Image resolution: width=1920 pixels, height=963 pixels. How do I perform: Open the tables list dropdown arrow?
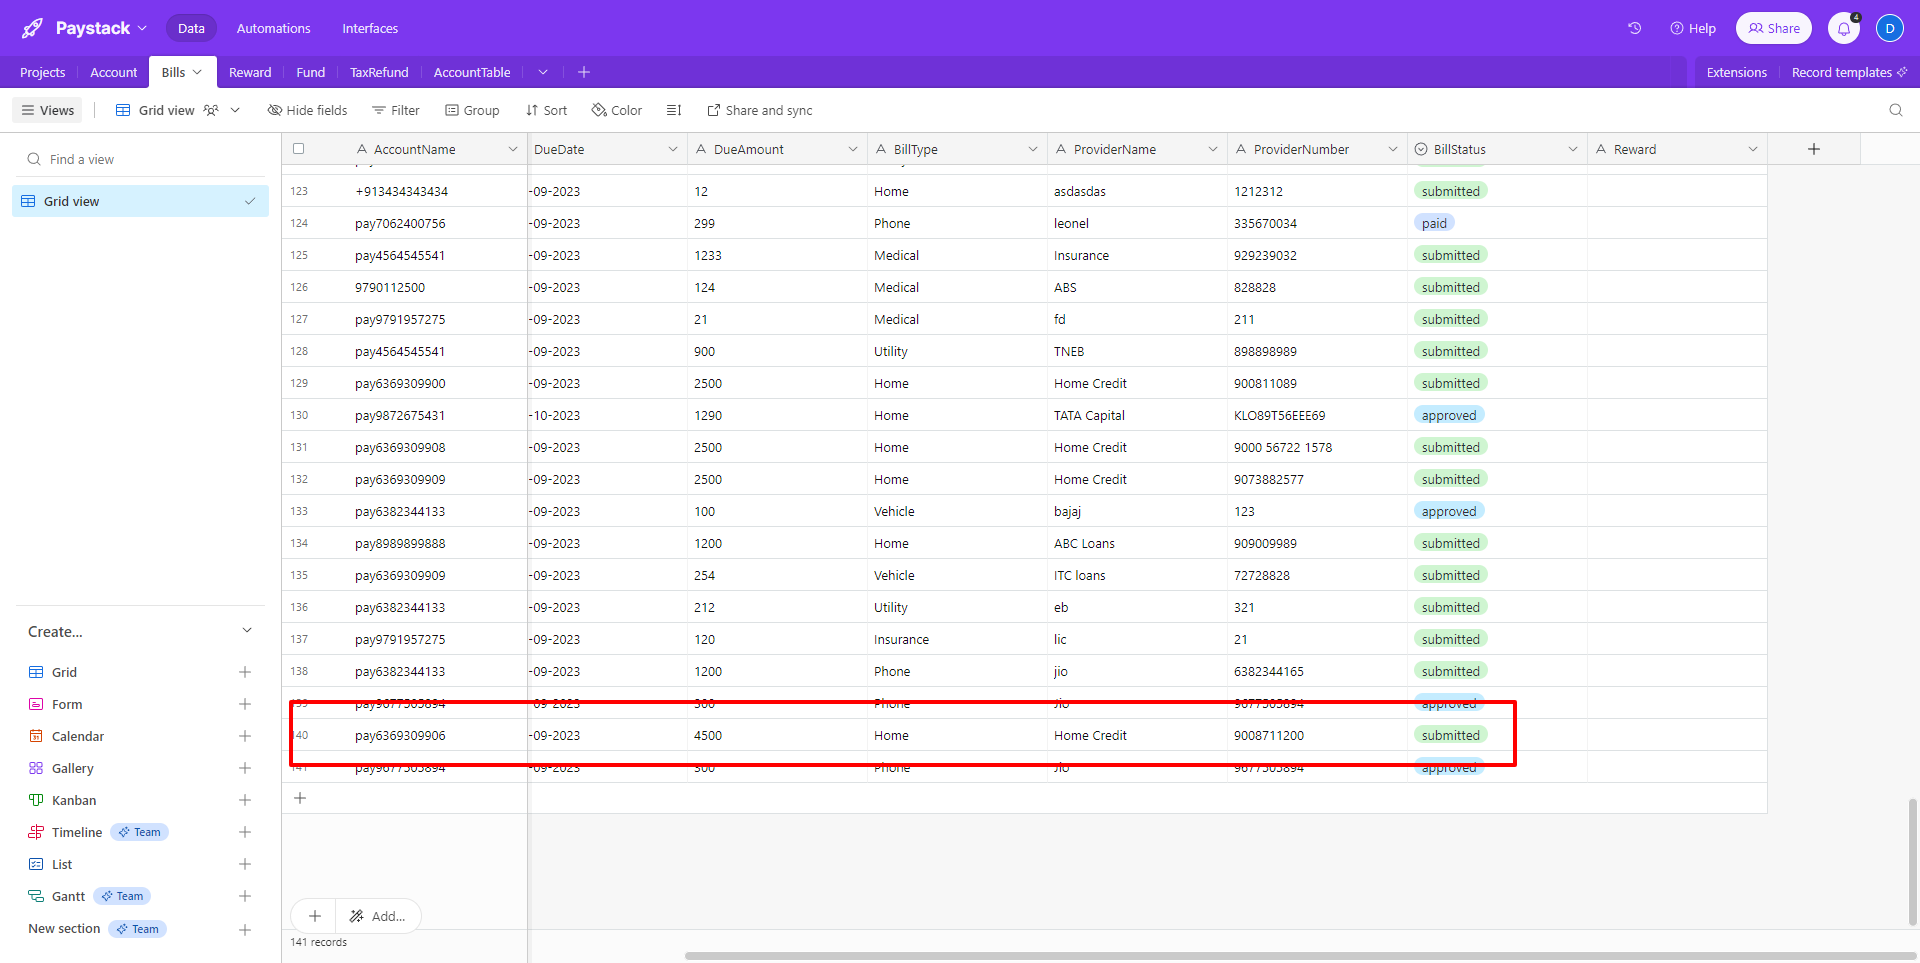(543, 72)
